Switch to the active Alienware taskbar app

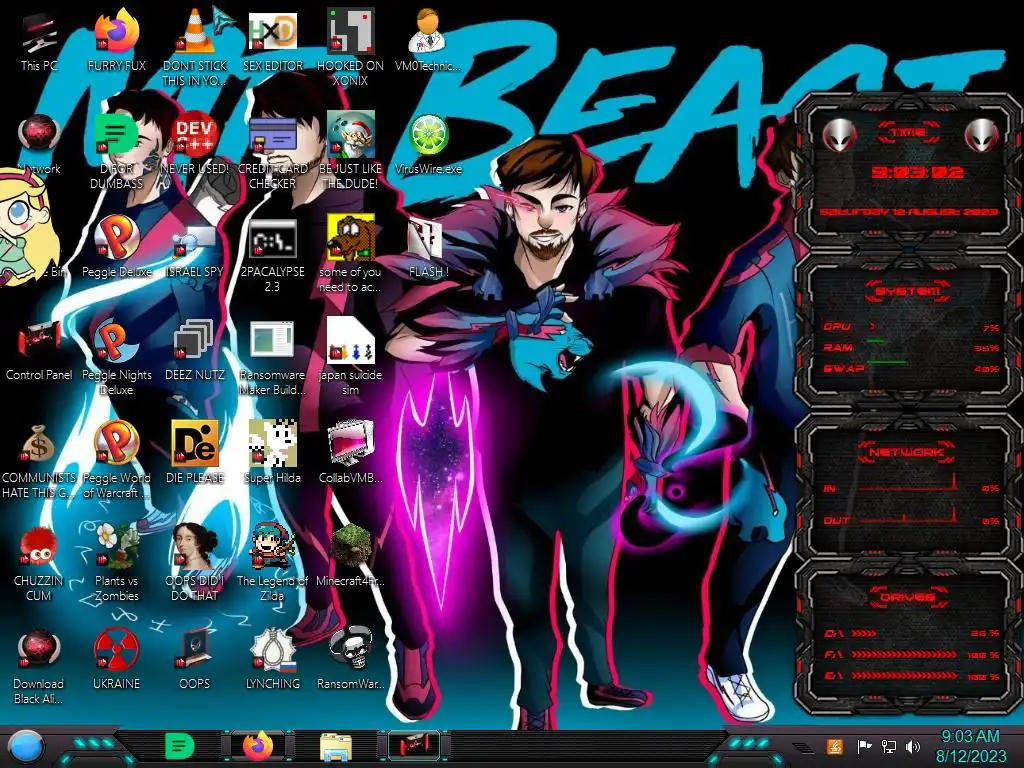(414, 746)
